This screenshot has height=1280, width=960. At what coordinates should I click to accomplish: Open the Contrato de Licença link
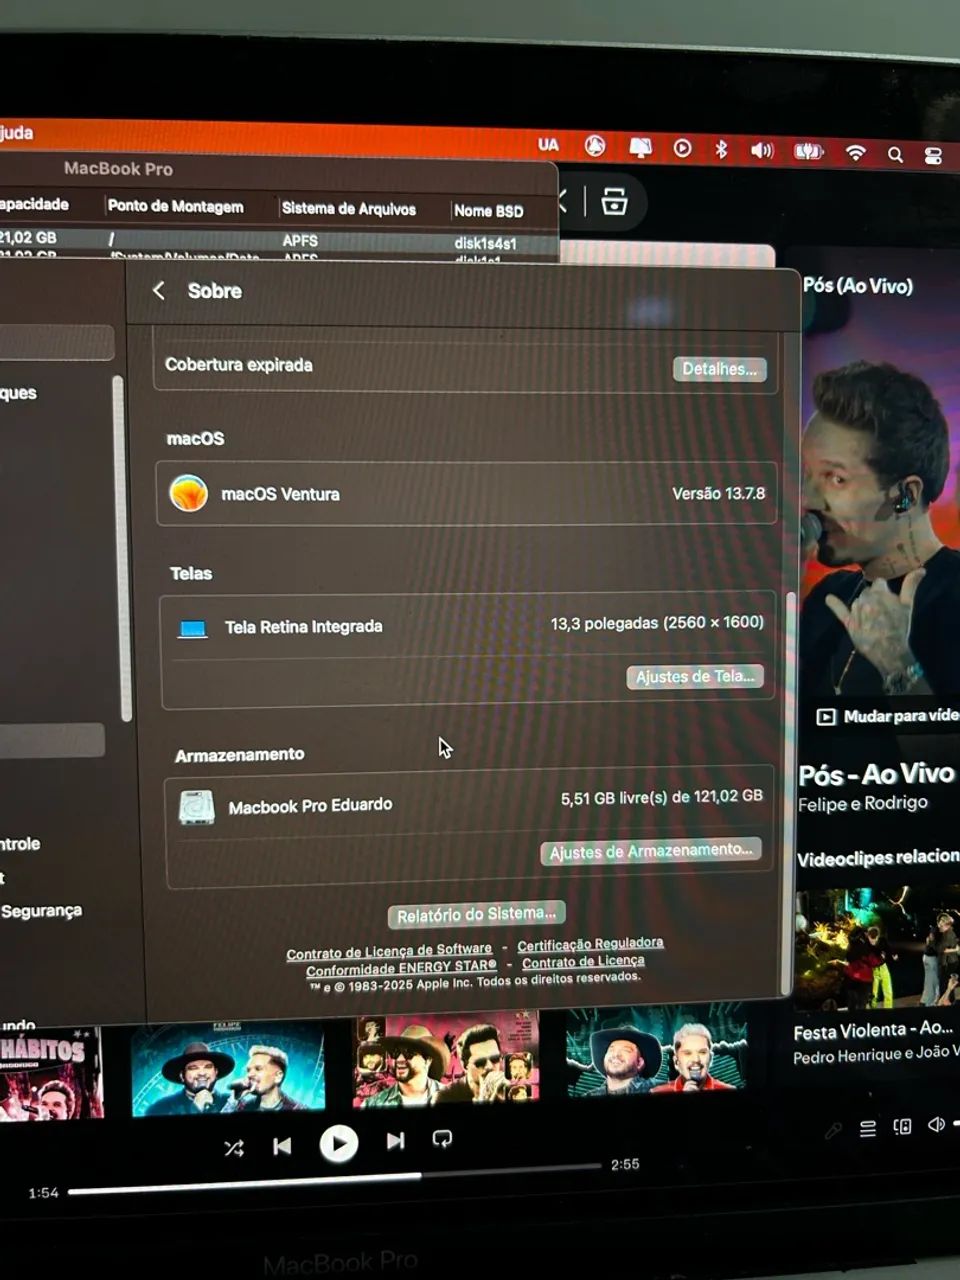(583, 961)
